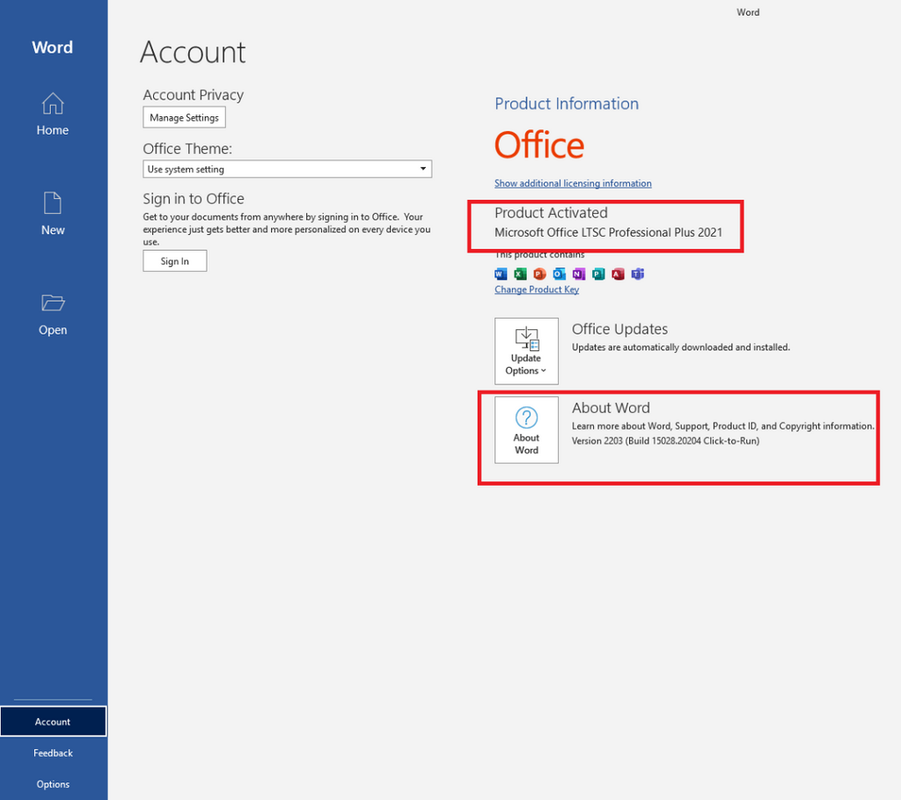Image resolution: width=901 pixels, height=800 pixels.
Task: Click the Account Privacy heading
Action: click(x=193, y=95)
